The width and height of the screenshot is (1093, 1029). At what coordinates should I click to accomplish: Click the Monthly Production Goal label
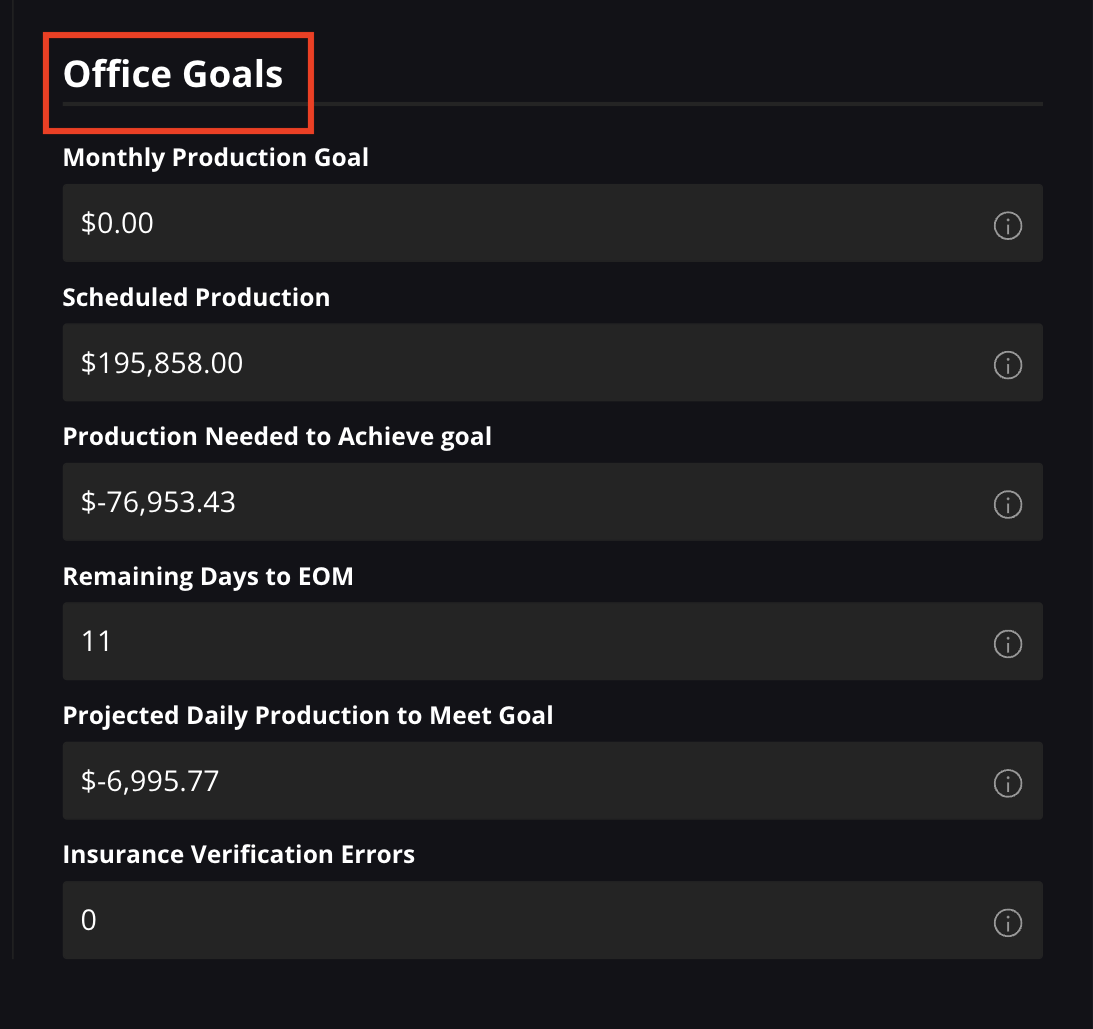tap(215, 158)
